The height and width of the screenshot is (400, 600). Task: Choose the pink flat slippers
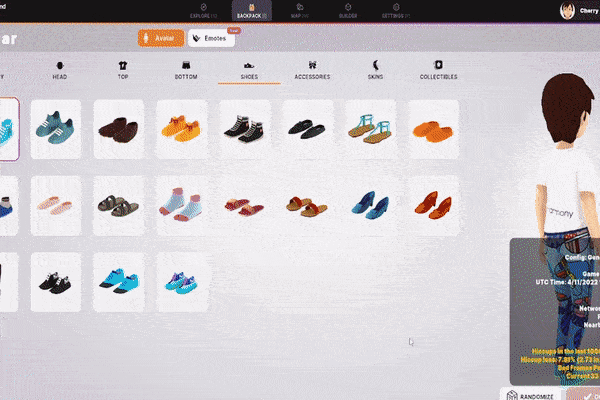point(56,206)
